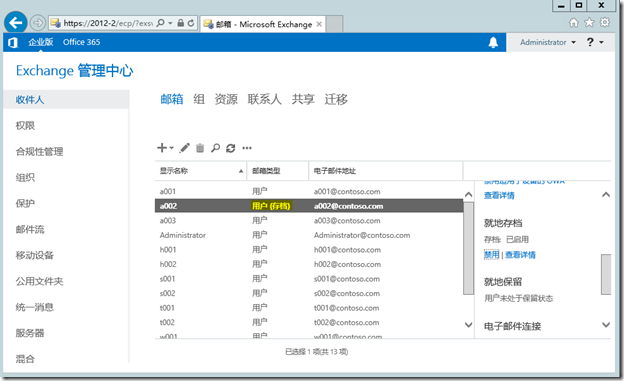Click details pane scrollbar thumb
The height and width of the screenshot is (381, 624).
pos(606,274)
